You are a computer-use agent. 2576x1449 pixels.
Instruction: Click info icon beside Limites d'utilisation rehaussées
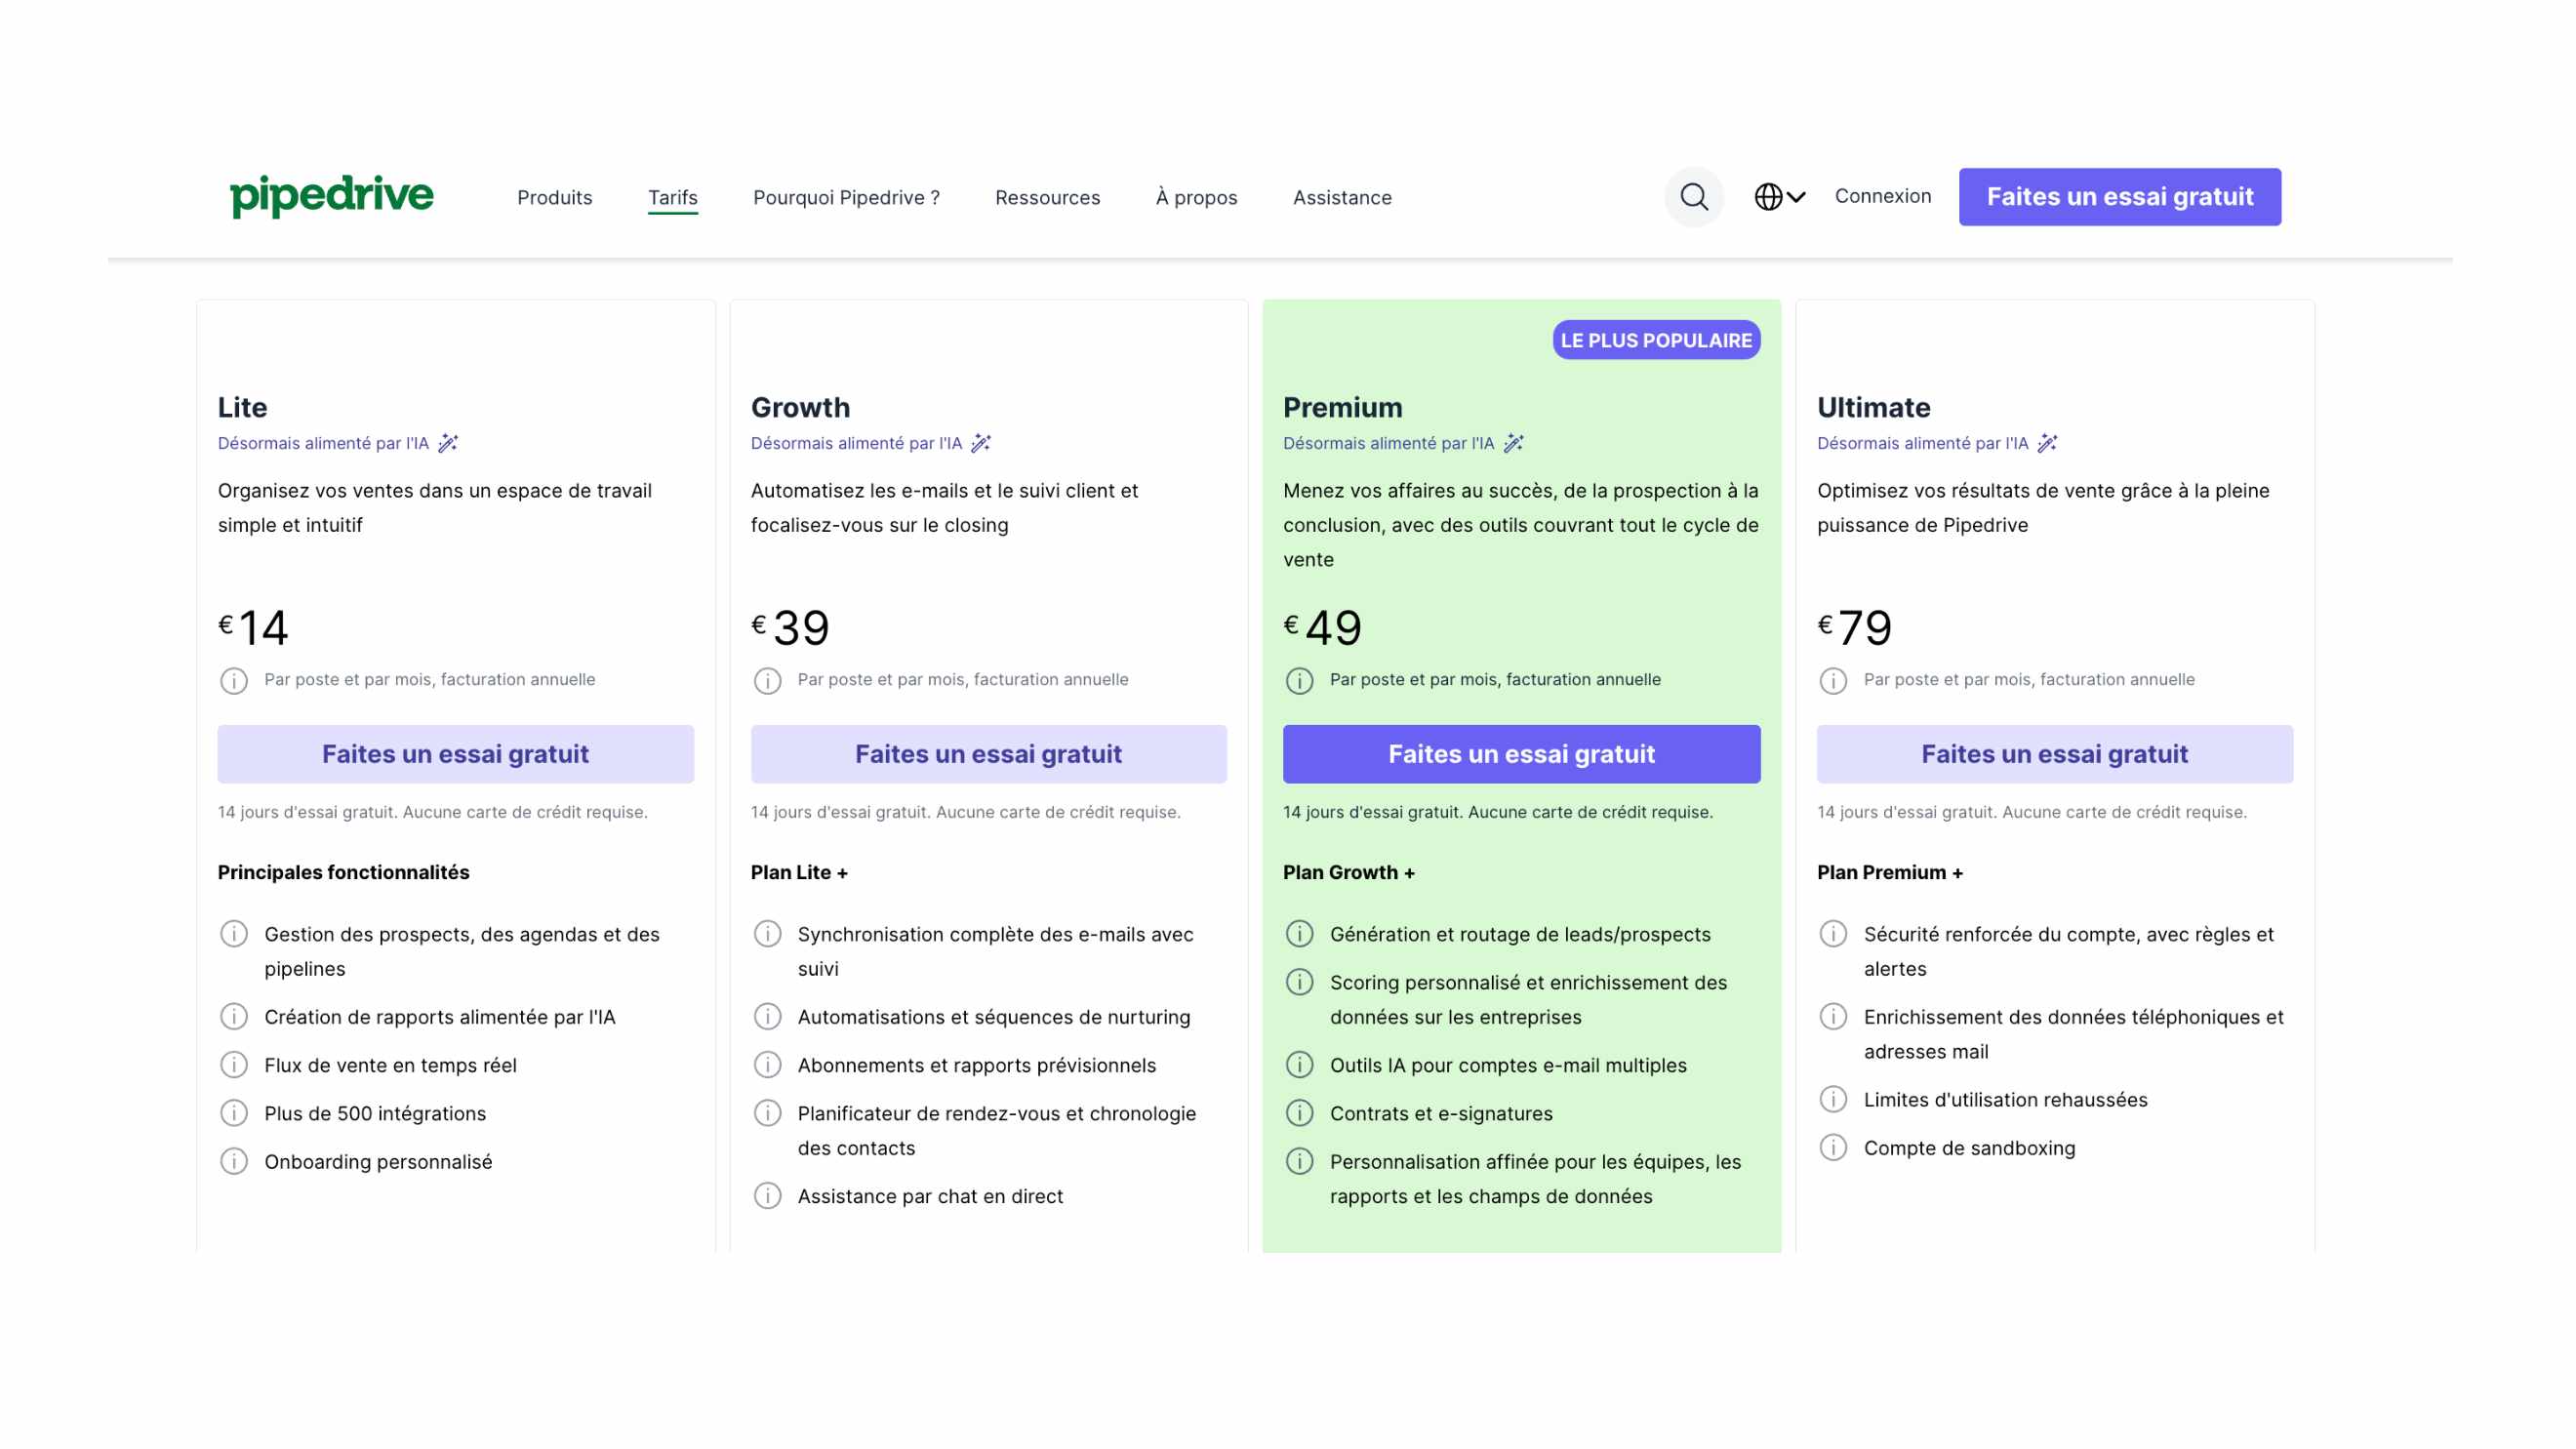pos(1833,1100)
